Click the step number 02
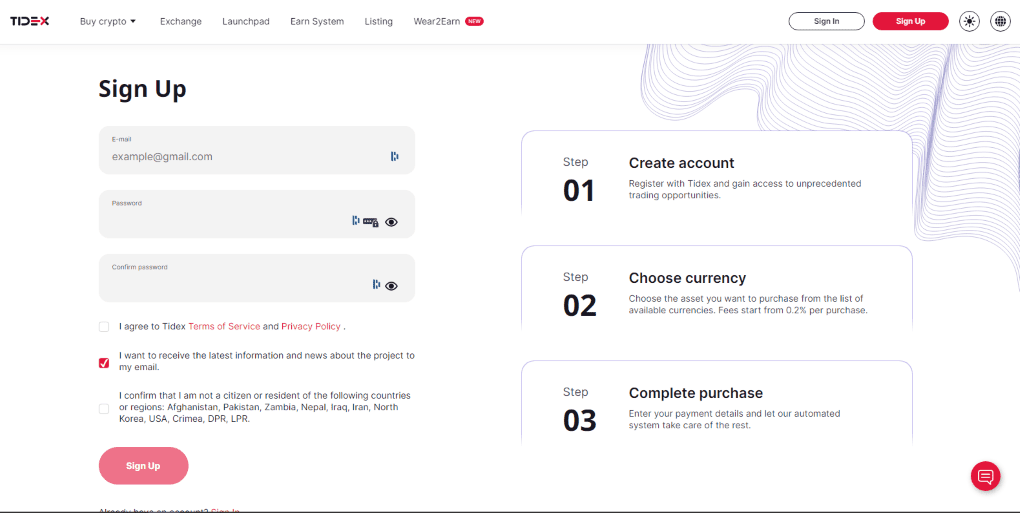This screenshot has width=1020, height=513. click(580, 306)
